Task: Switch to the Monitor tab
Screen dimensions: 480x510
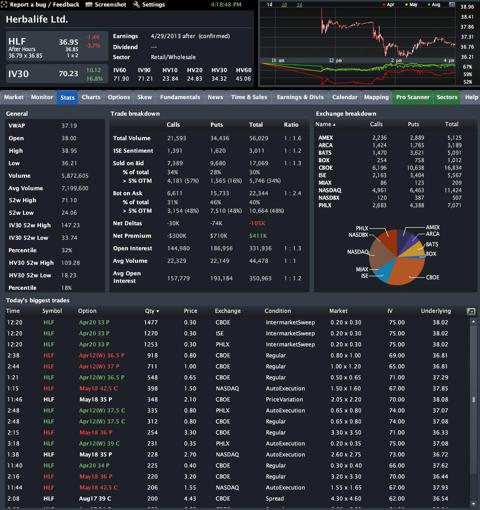Action: 42,97
